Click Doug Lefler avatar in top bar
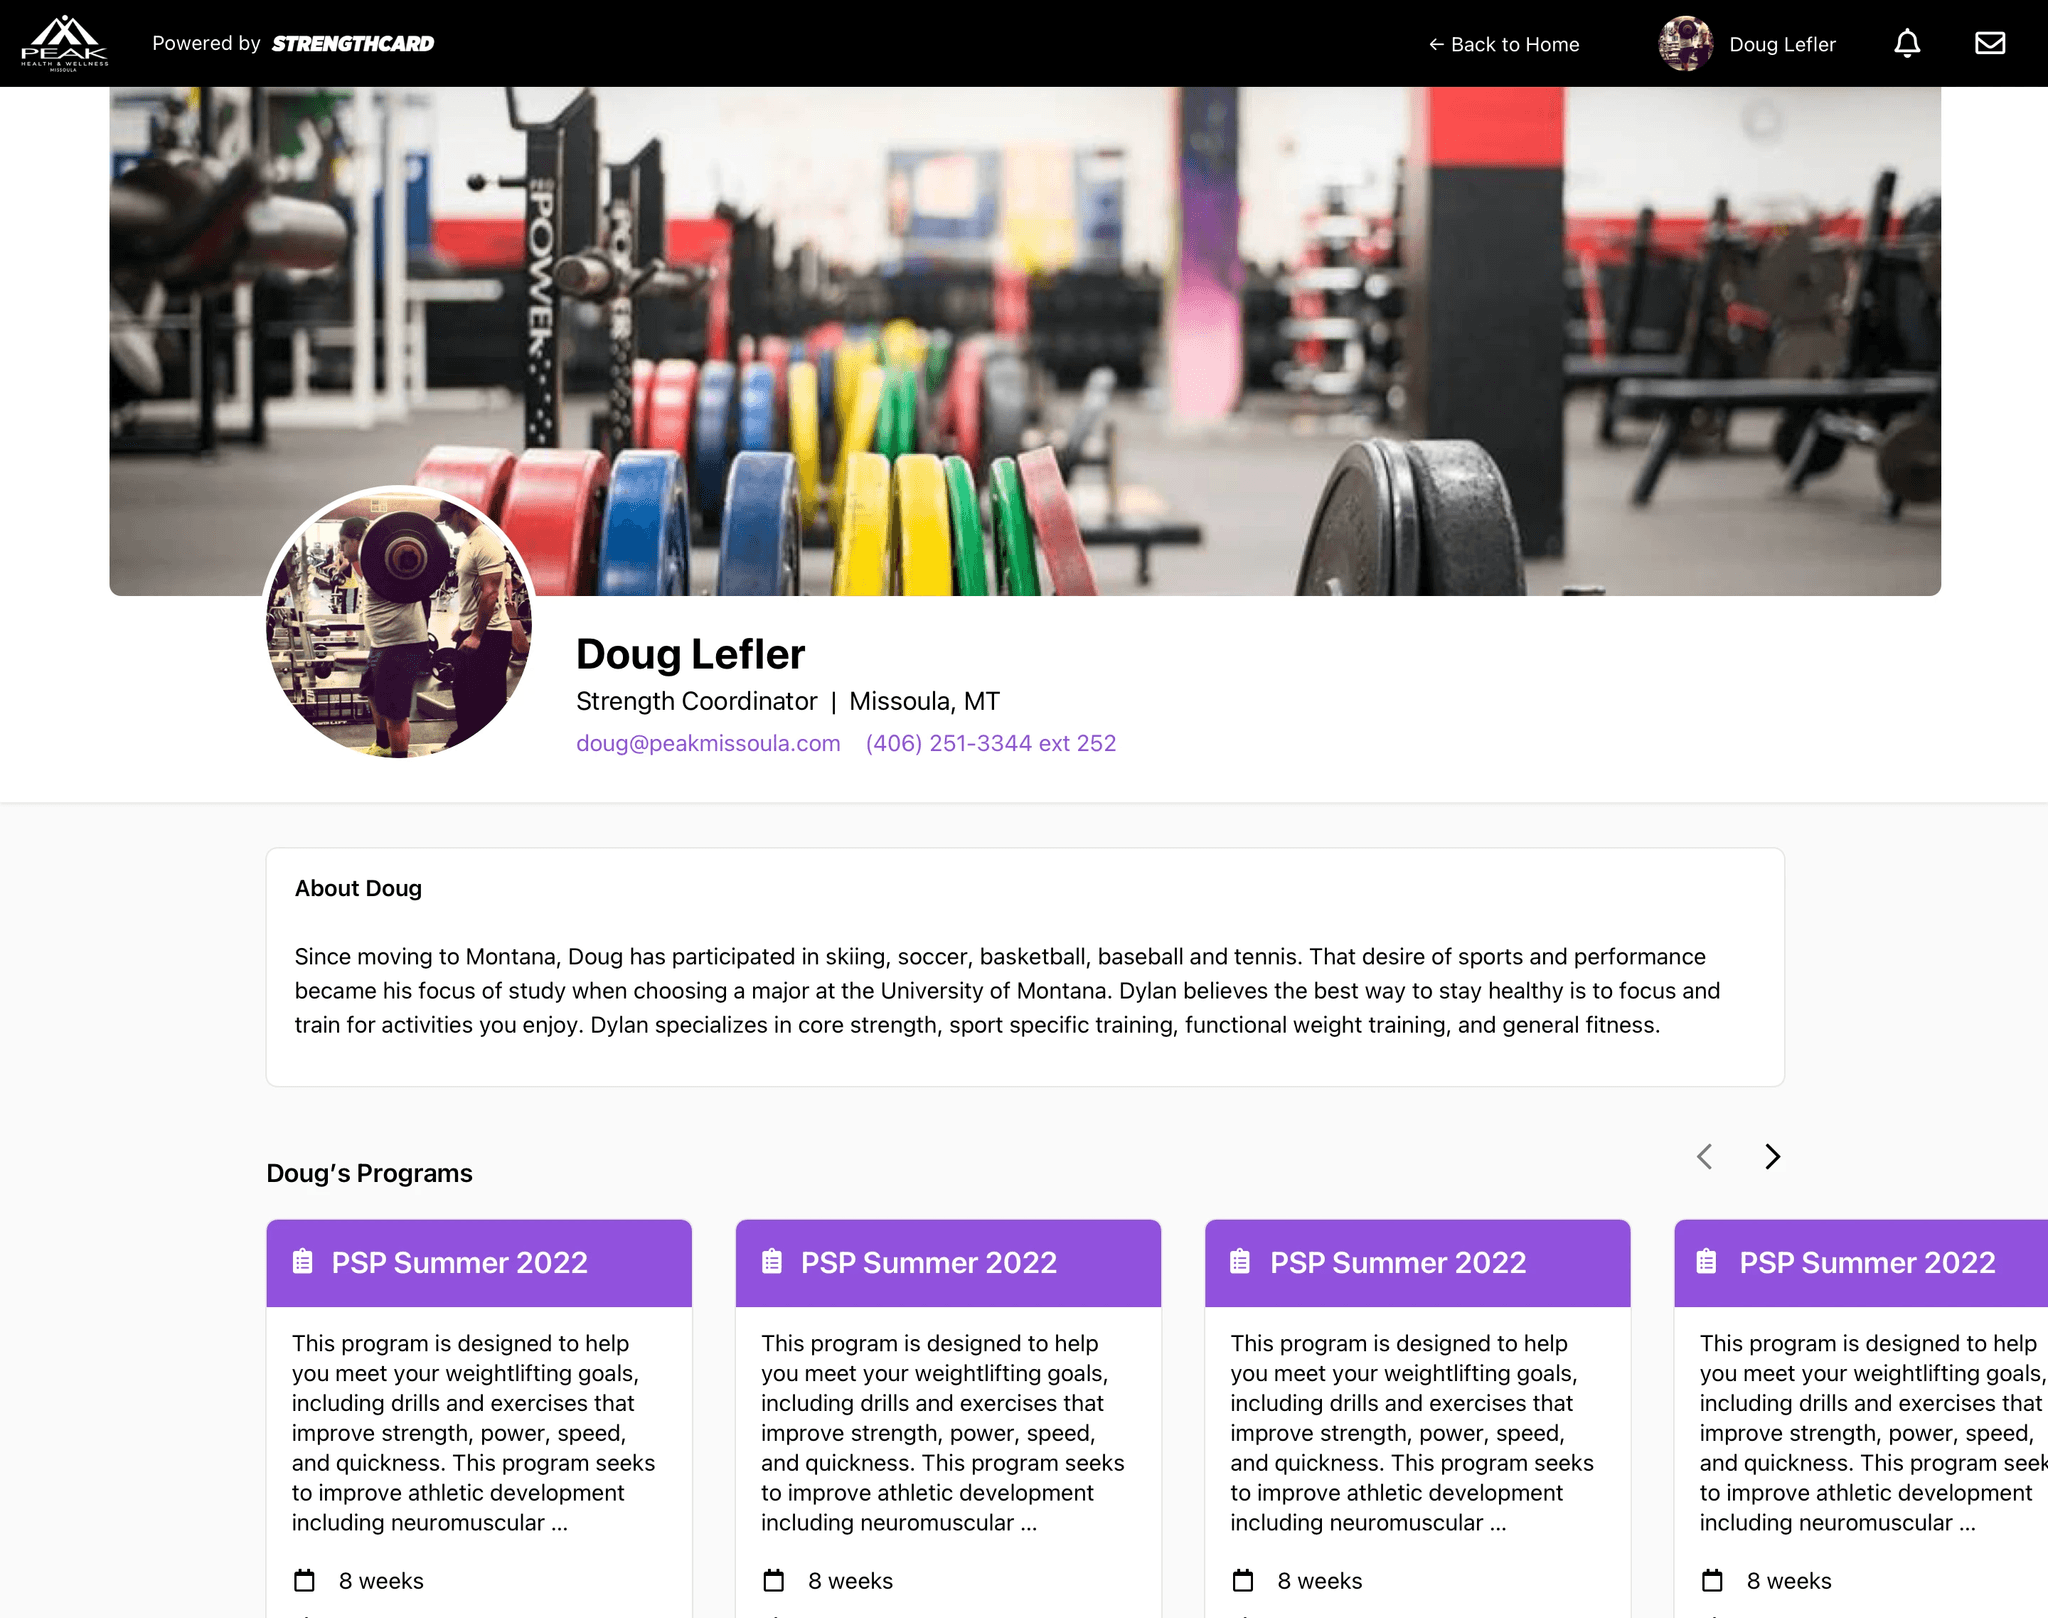 point(1686,43)
